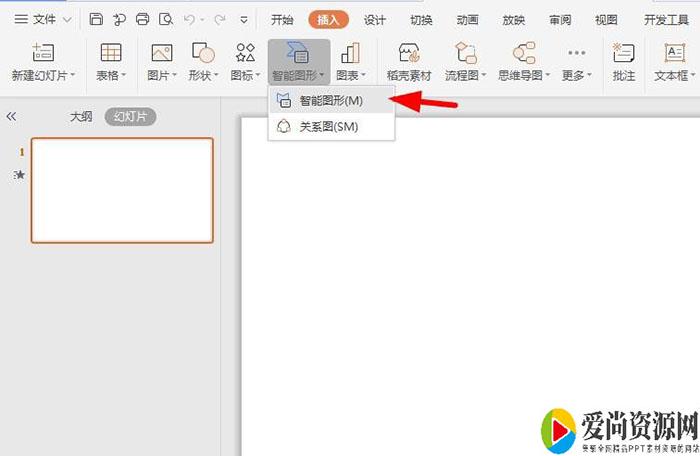Click the 新建幻灯片 icon
The height and width of the screenshot is (456, 700).
(x=43, y=53)
